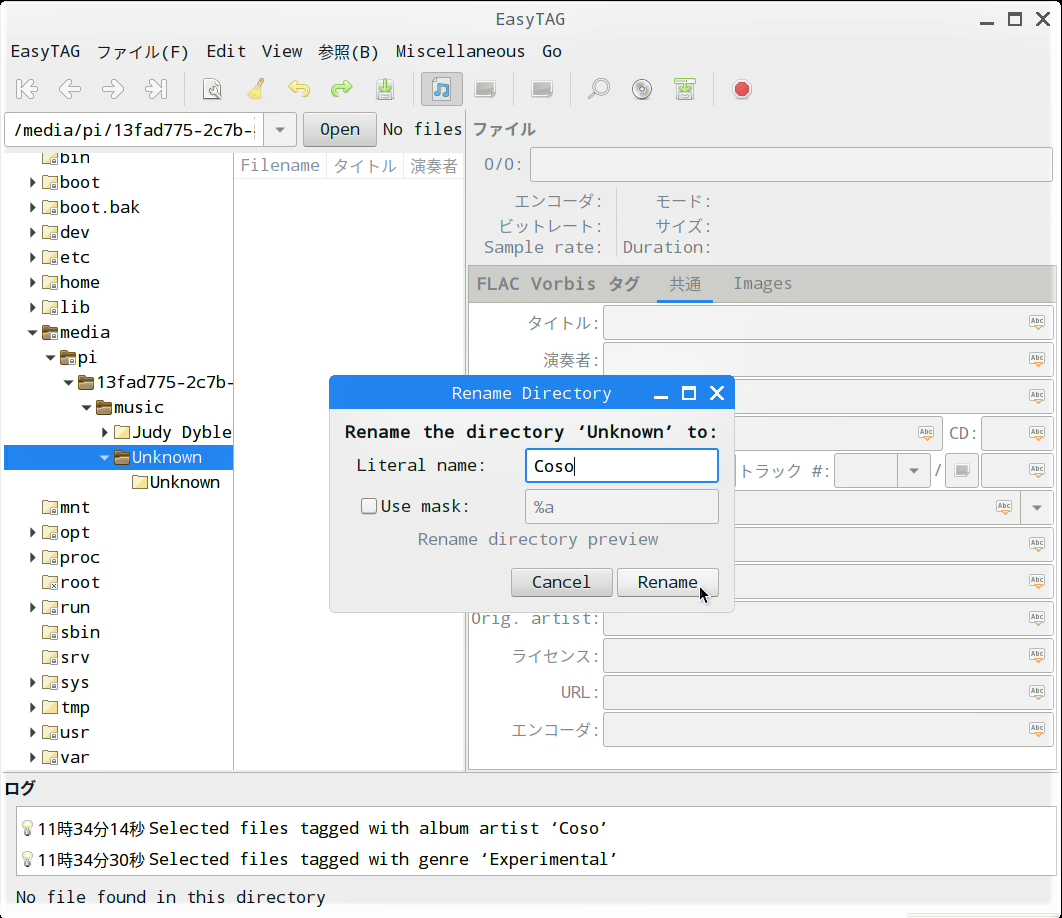The width and height of the screenshot is (1062, 918).
Task: Click the save files toolbar icon
Action: click(385, 89)
